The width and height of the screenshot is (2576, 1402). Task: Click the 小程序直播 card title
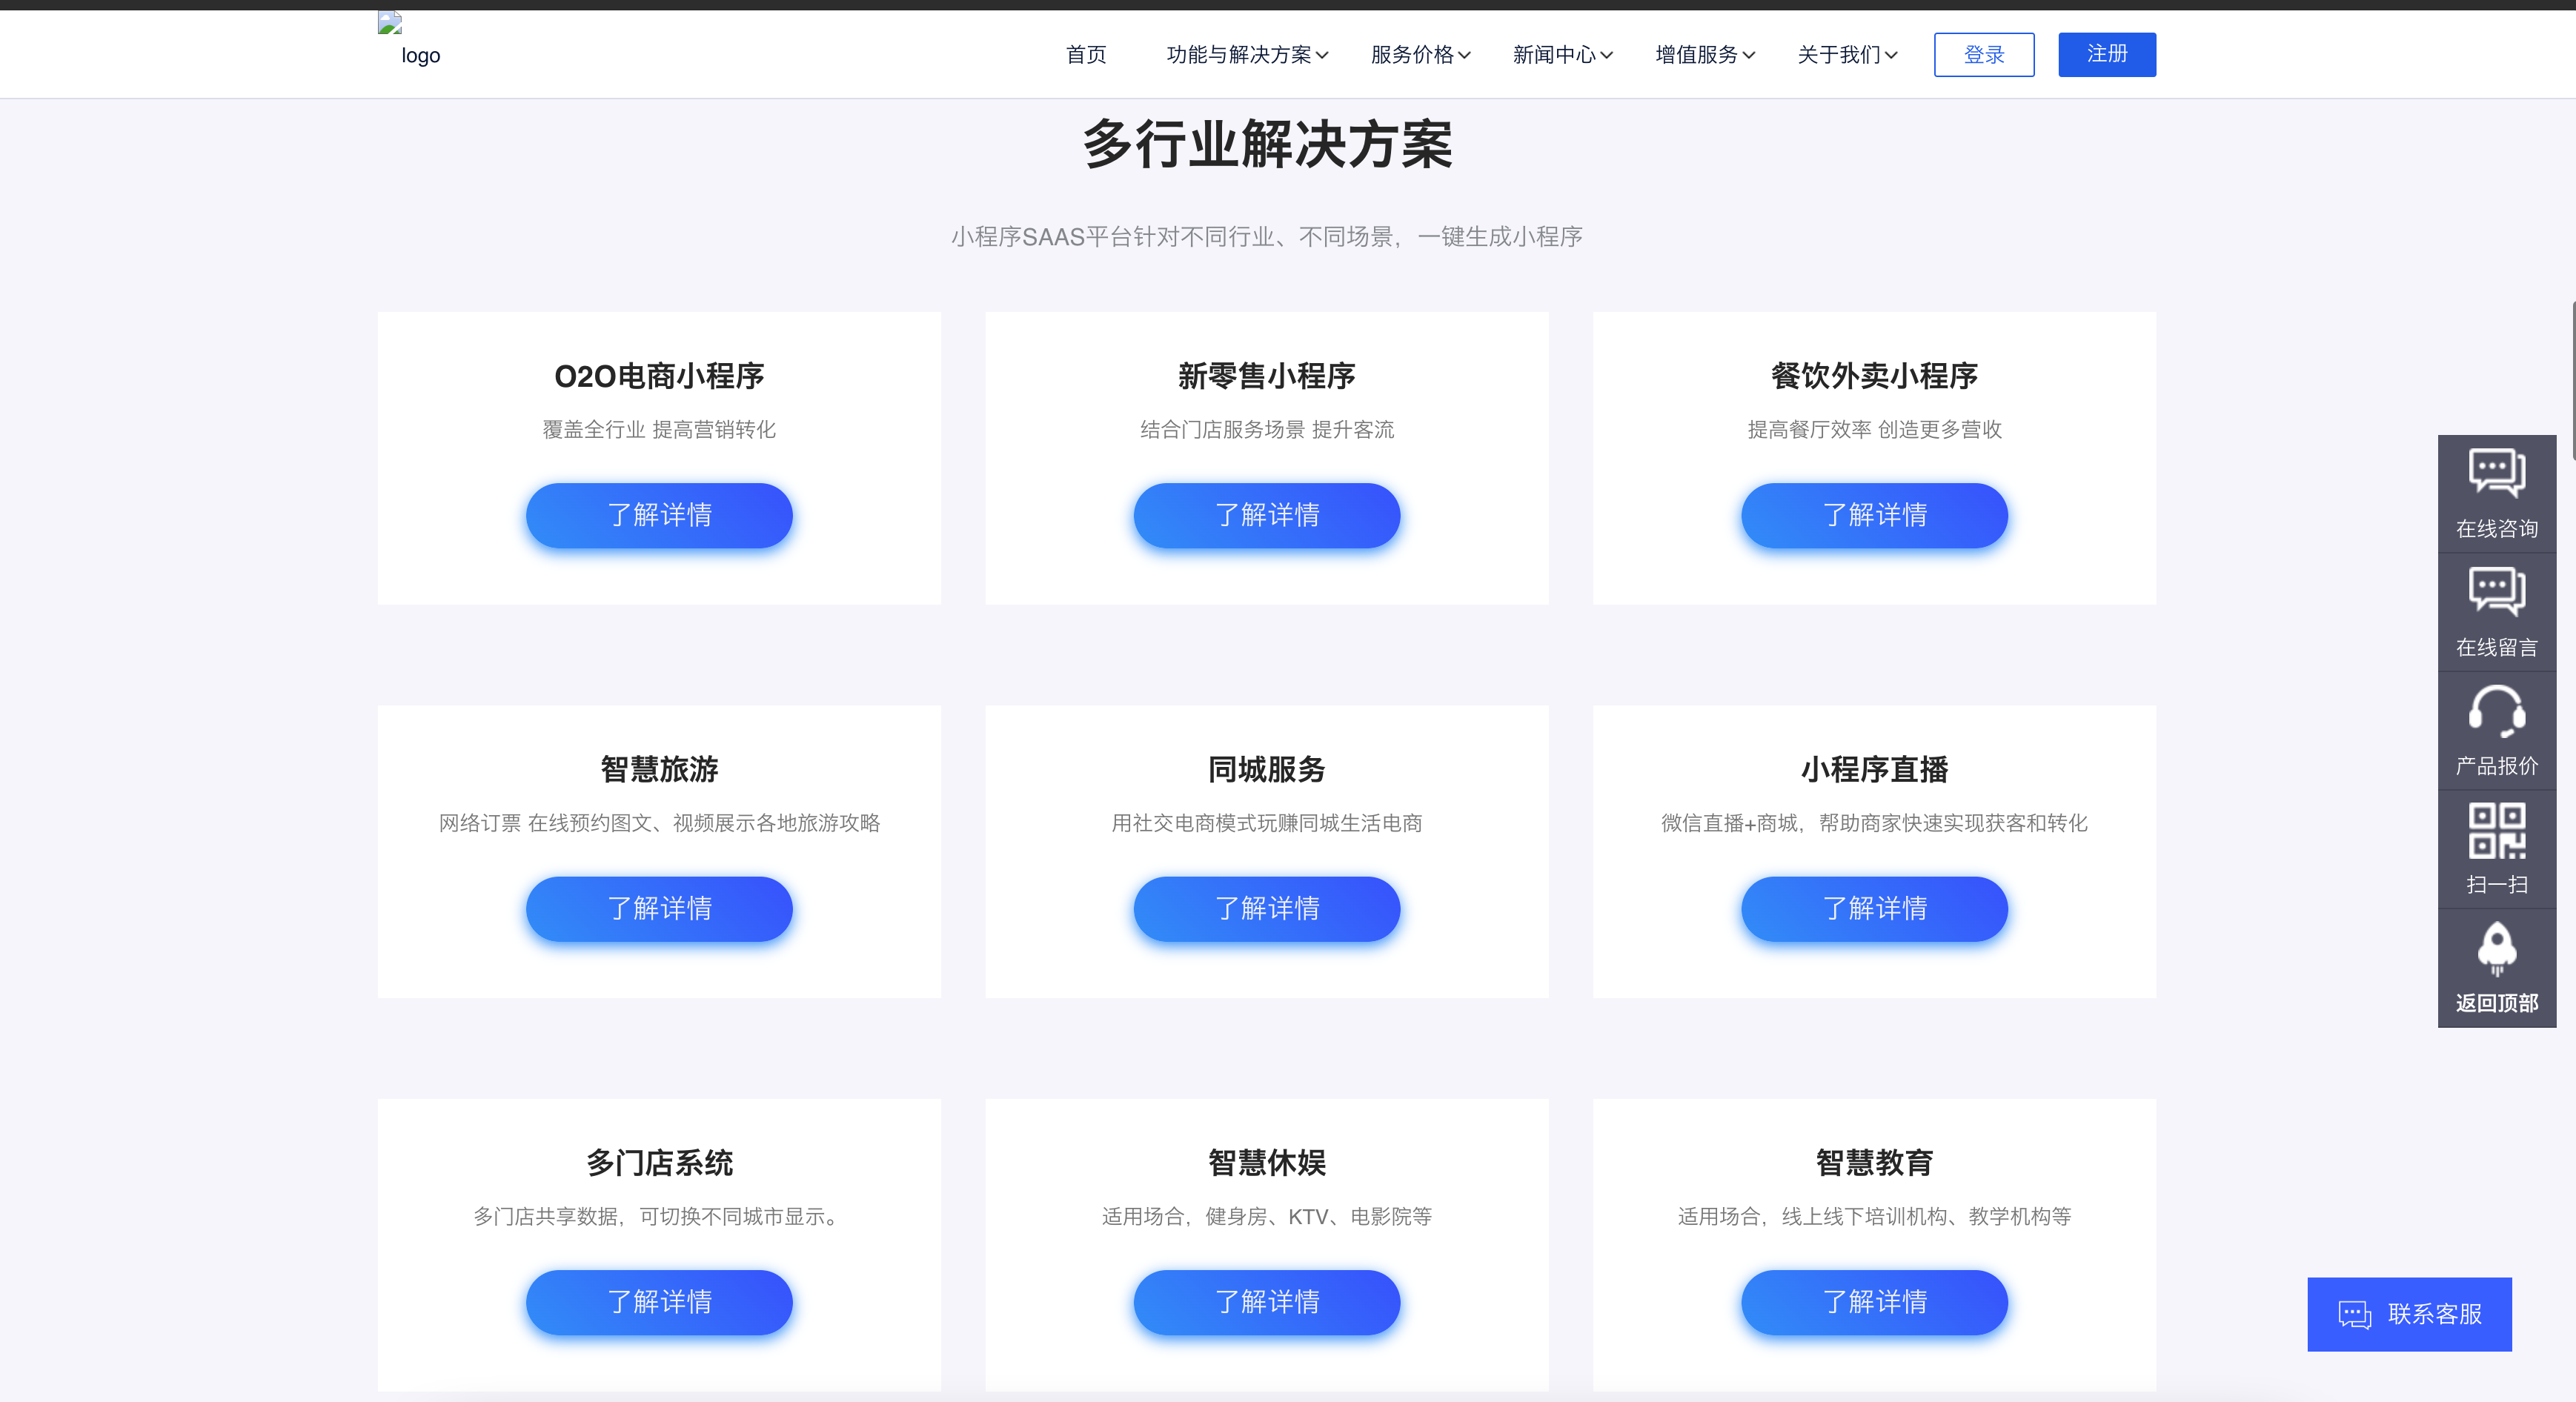tap(1874, 769)
